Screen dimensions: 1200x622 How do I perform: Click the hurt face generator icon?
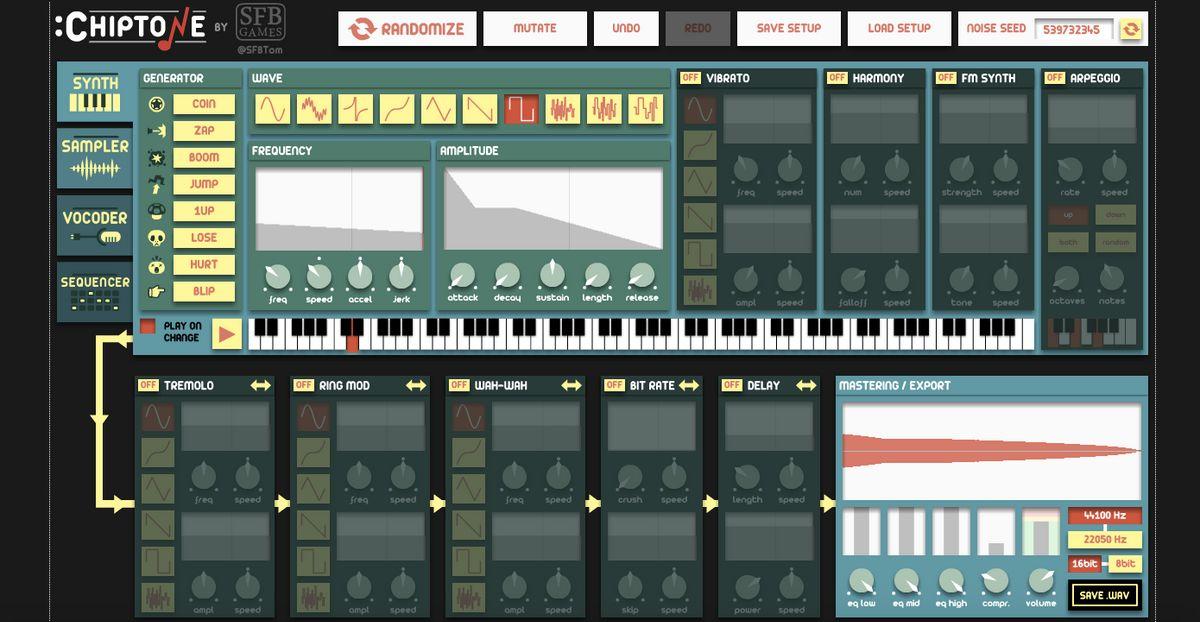tap(156, 265)
